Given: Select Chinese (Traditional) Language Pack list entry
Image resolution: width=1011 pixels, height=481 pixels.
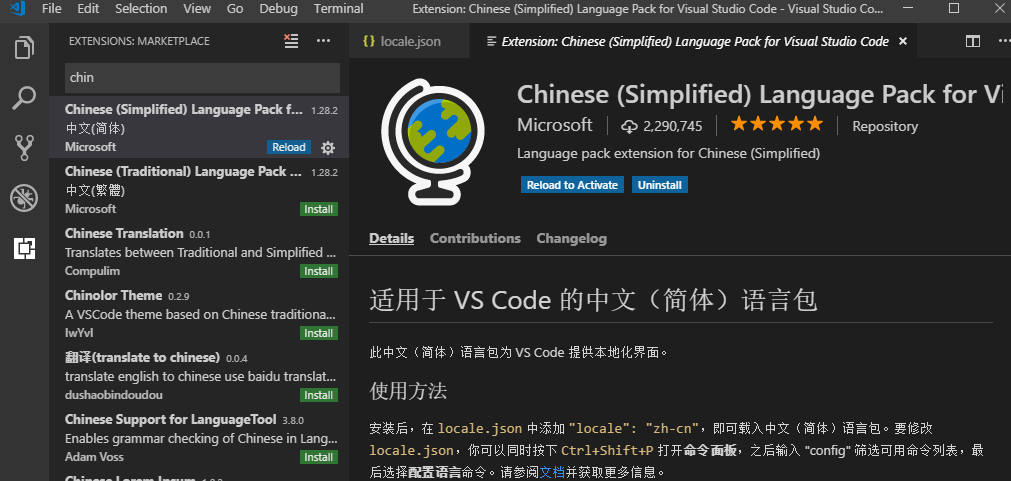Looking at the screenshot, I should (199, 189).
